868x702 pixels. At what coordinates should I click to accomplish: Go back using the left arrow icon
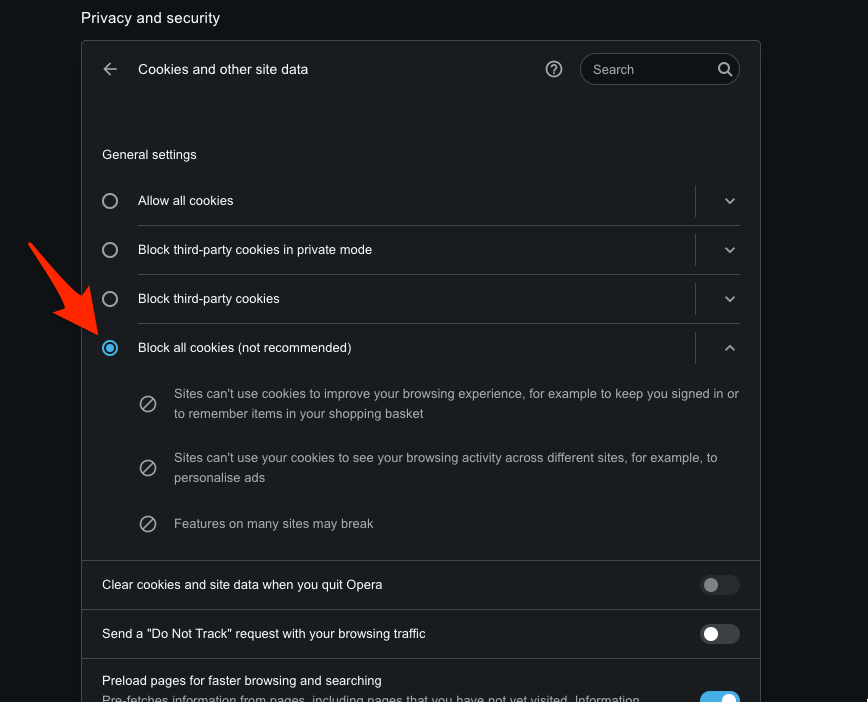[x=110, y=69]
